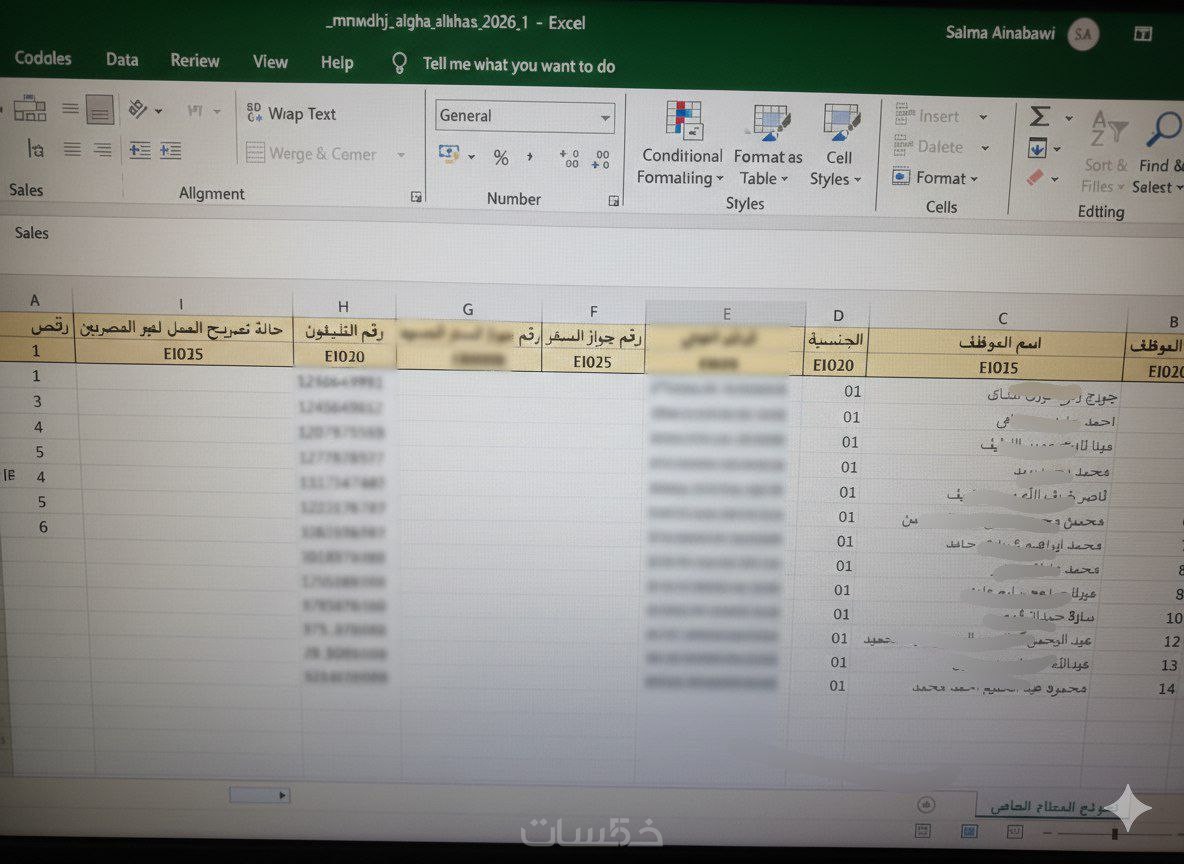The image size is (1184, 864).
Task: Open the View ribbon tab
Action: pyautogui.click(x=270, y=62)
